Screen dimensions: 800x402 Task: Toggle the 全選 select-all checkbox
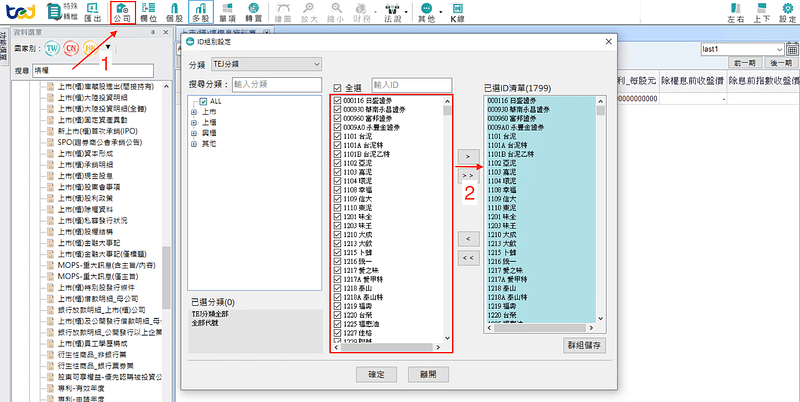[337, 87]
